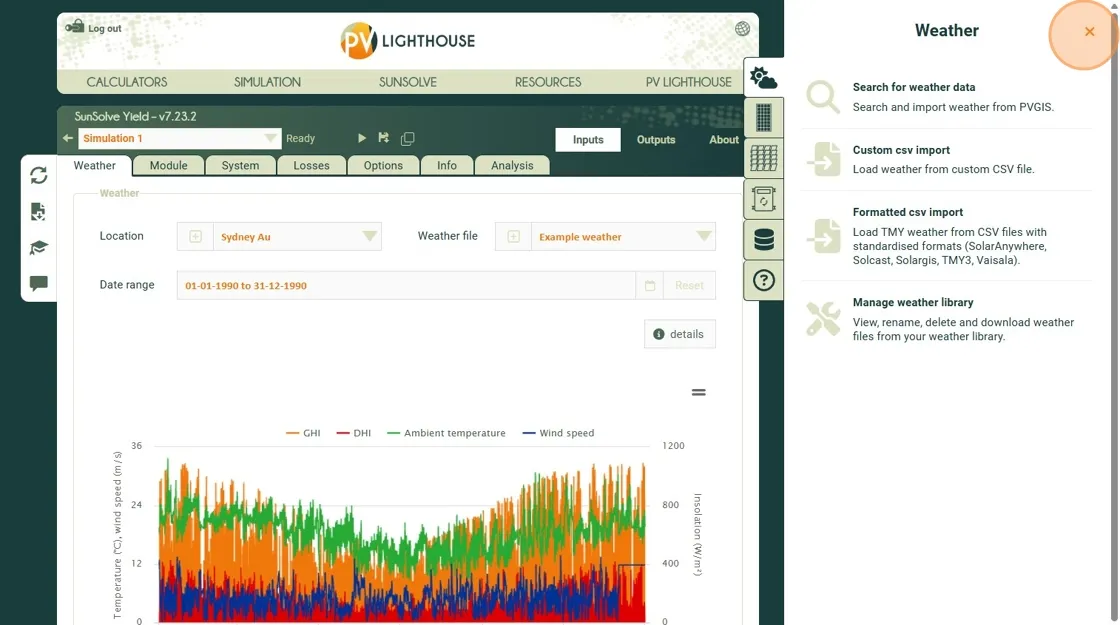The image size is (1120, 625).
Task: Open the Outputs tab
Action: pos(656,140)
